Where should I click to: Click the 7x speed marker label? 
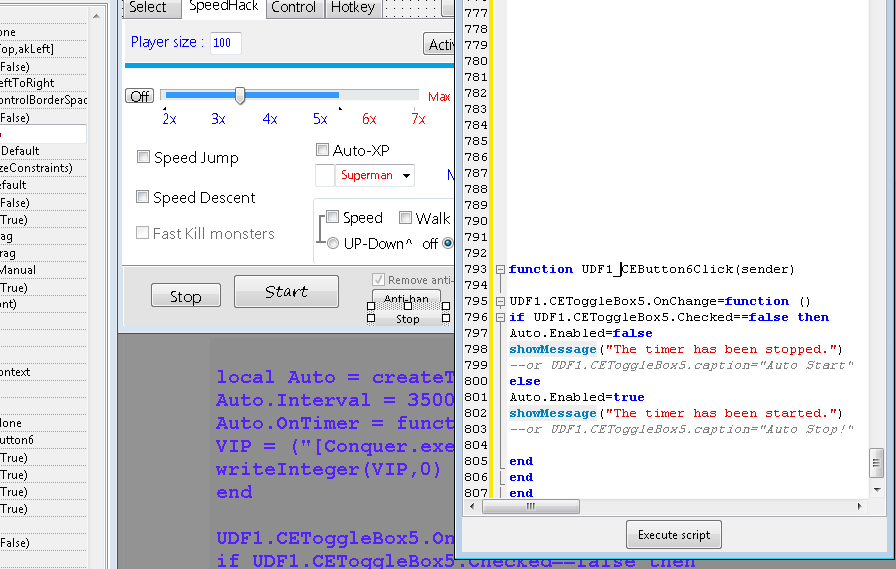coord(418,119)
